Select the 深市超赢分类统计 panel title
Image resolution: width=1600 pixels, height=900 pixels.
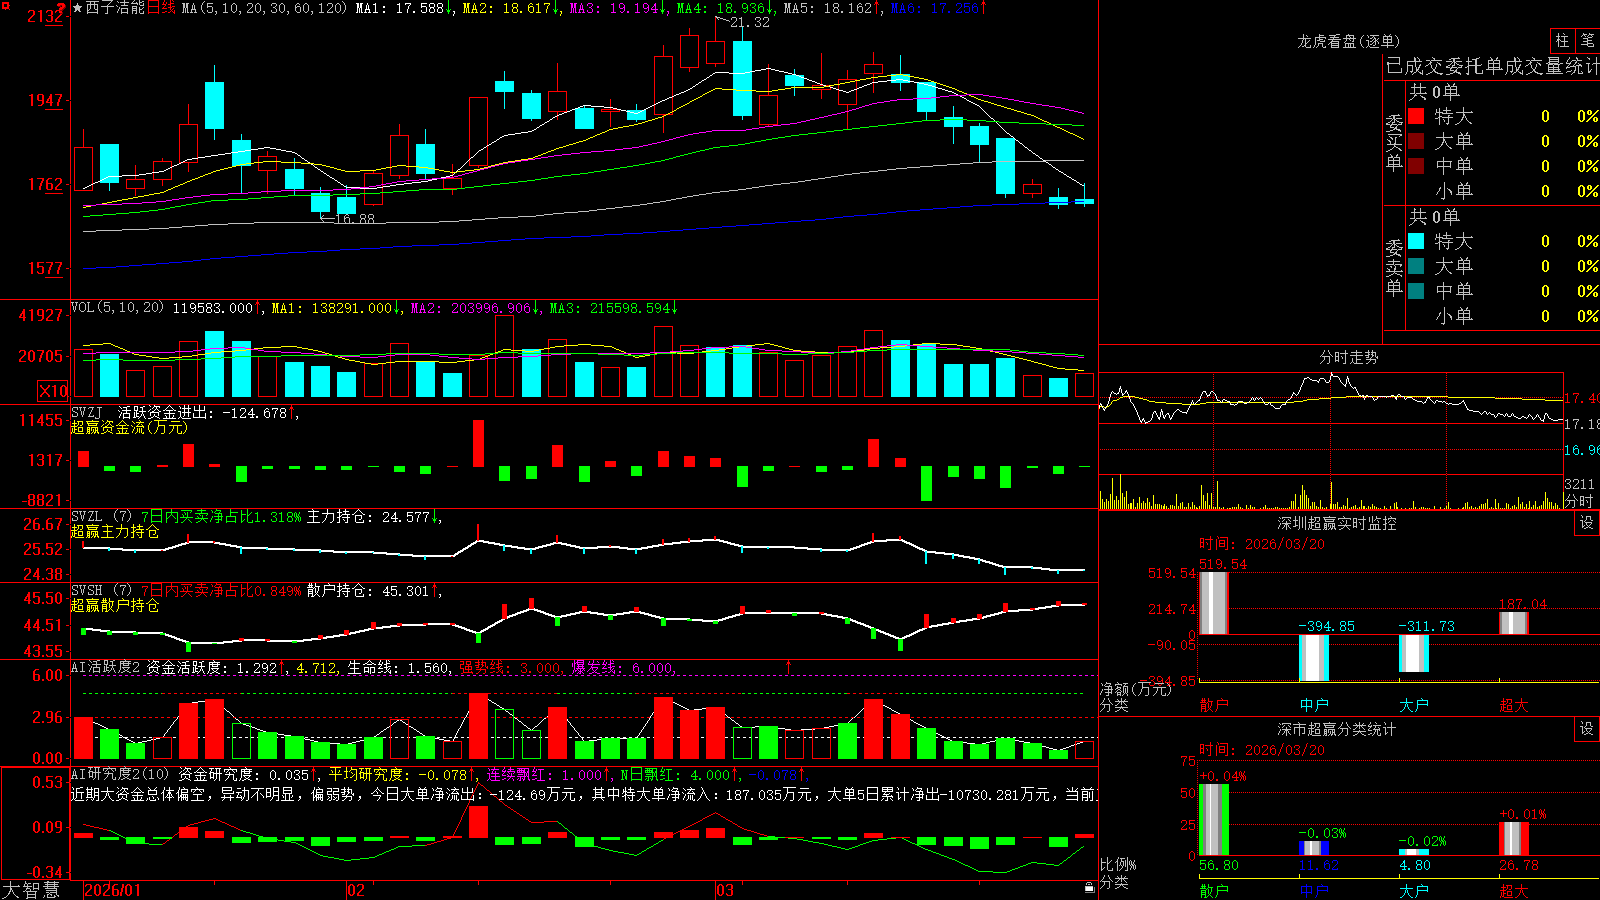1337,729
